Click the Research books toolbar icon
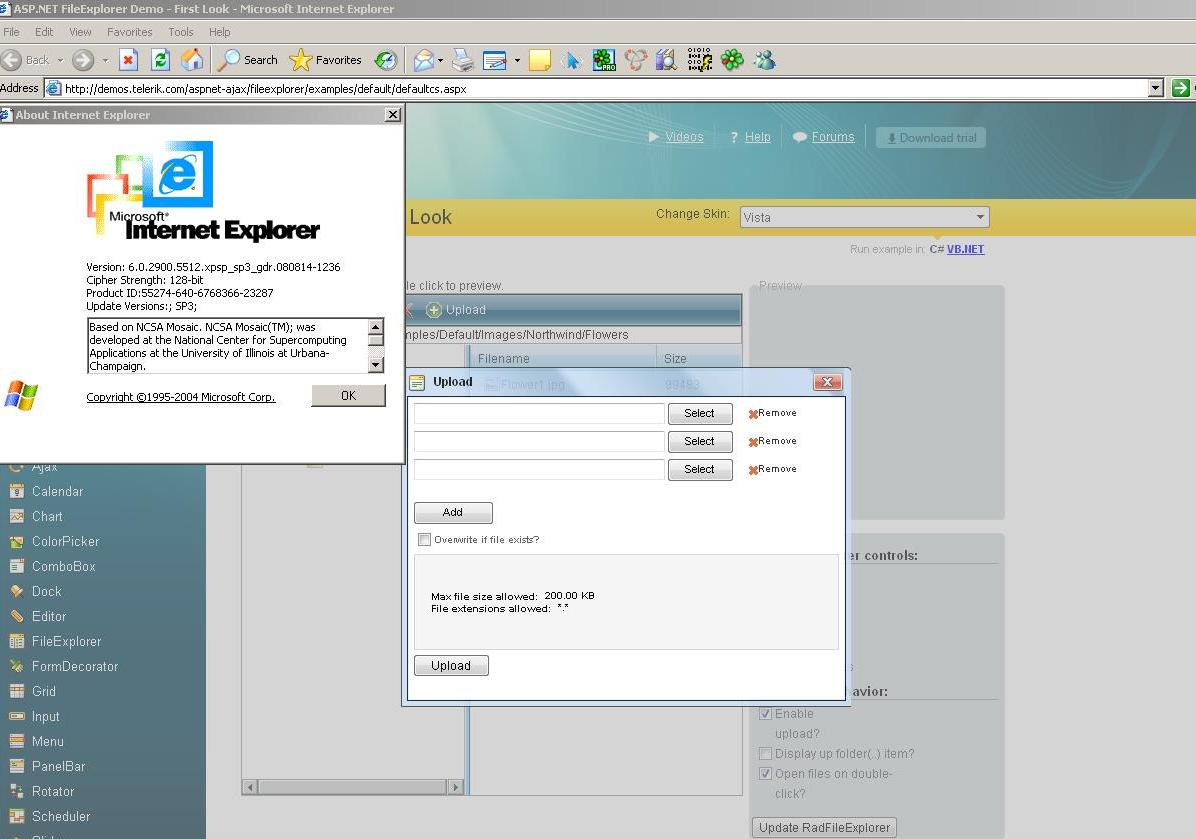The width and height of the screenshot is (1196, 839). point(667,59)
